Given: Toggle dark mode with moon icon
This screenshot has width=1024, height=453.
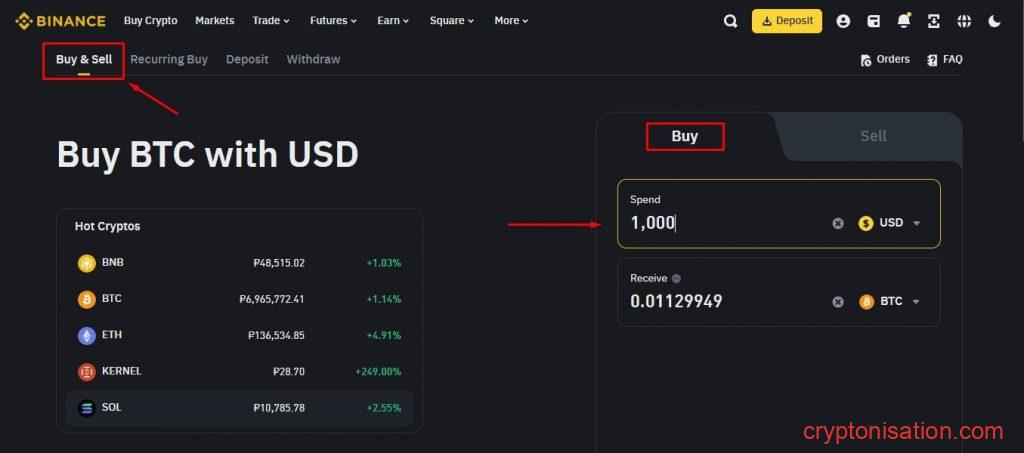Looking at the screenshot, I should (994, 21).
